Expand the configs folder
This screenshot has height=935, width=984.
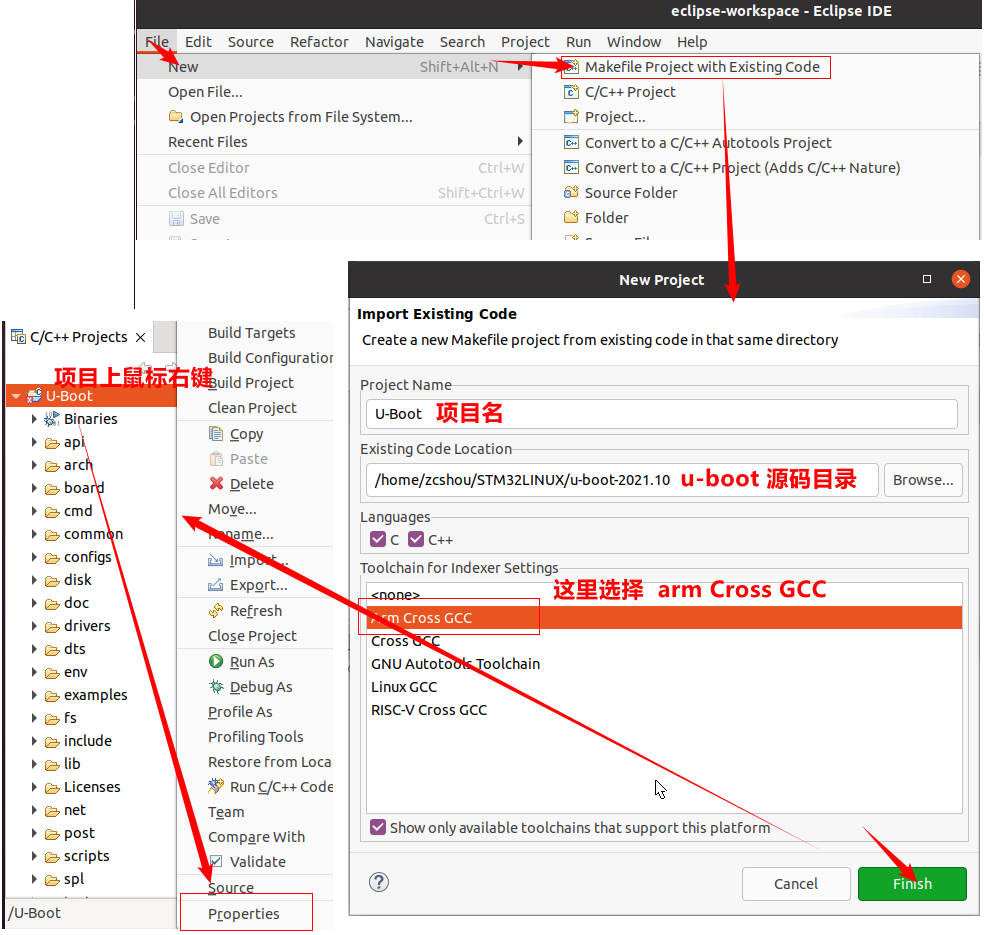(34, 557)
